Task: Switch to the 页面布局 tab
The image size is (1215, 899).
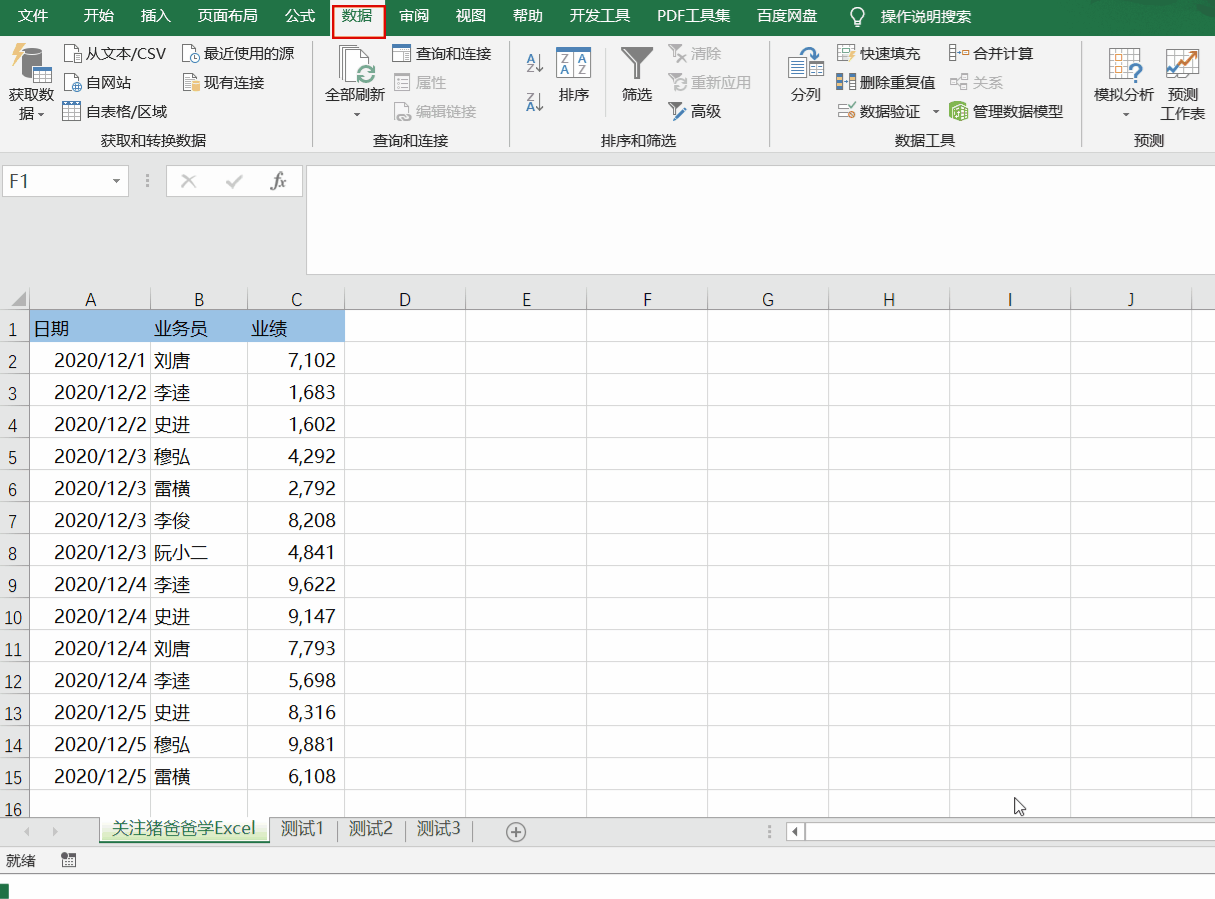Action: pyautogui.click(x=227, y=16)
